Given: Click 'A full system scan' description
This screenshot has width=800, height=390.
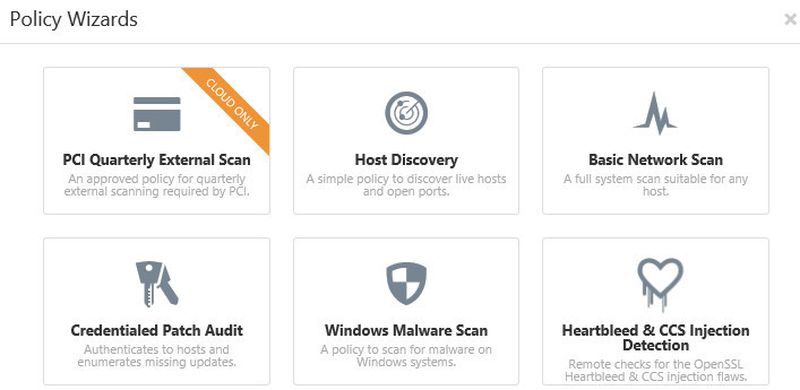Looking at the screenshot, I should [656, 186].
